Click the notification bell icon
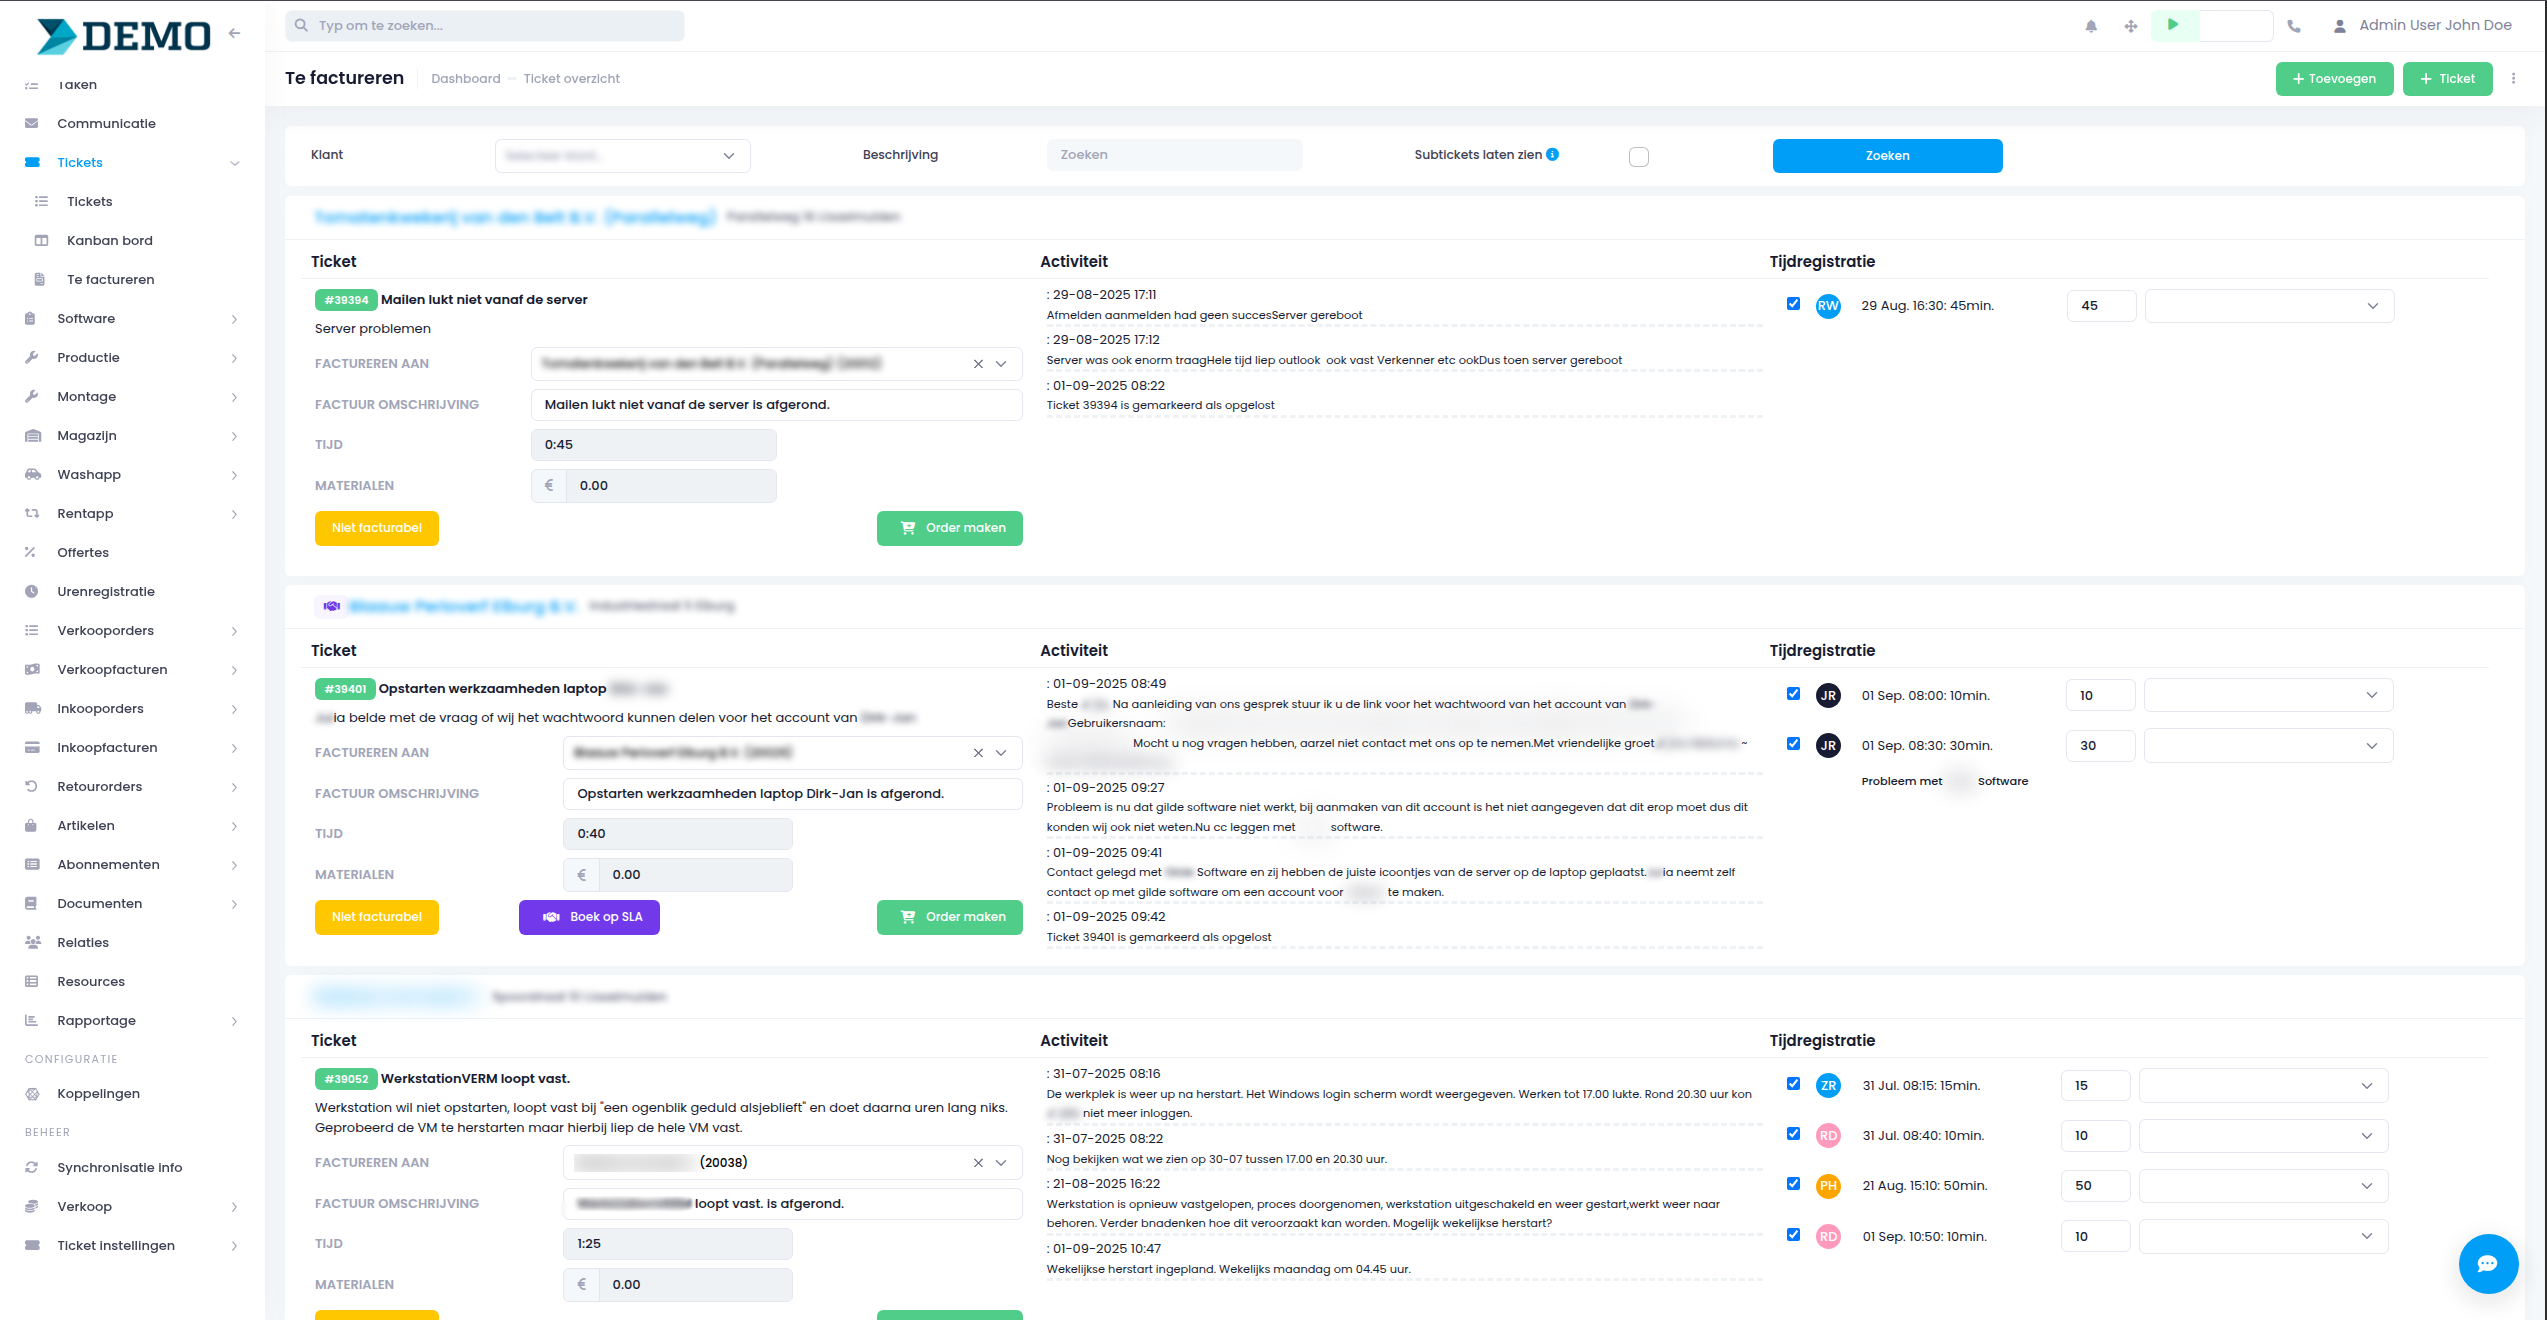 (x=2091, y=26)
